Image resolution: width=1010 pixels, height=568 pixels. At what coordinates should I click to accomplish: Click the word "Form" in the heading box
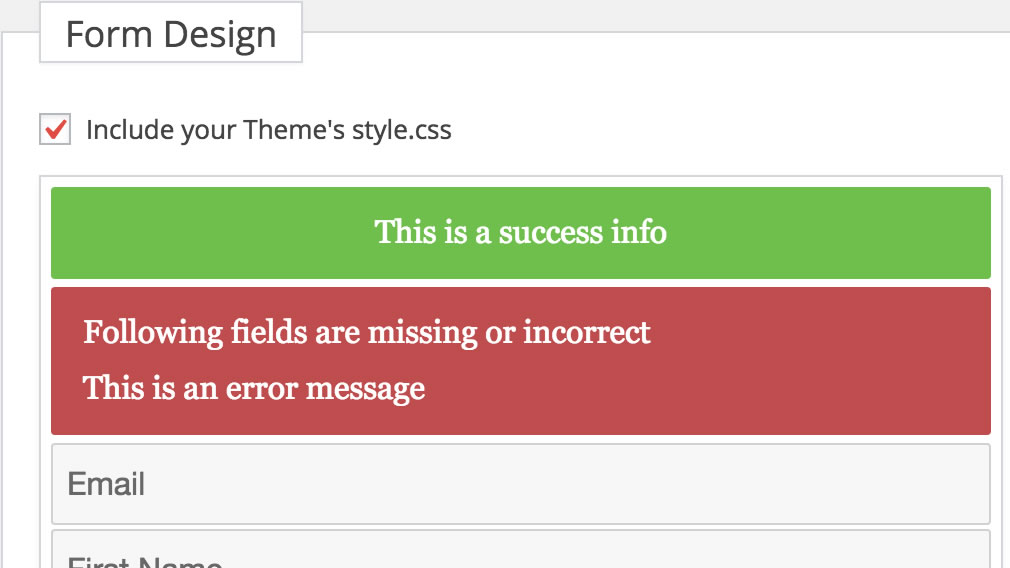(109, 34)
